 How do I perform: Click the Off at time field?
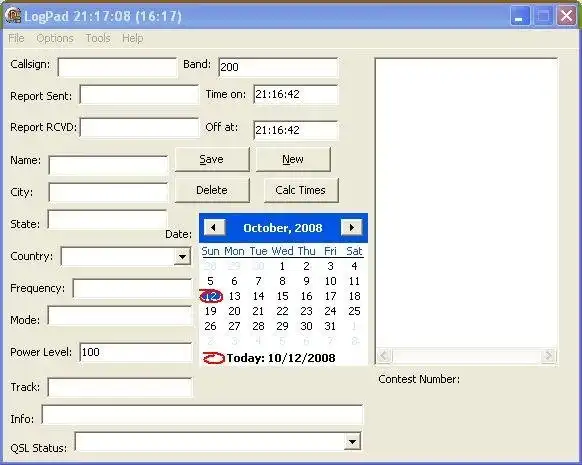tap(296, 130)
